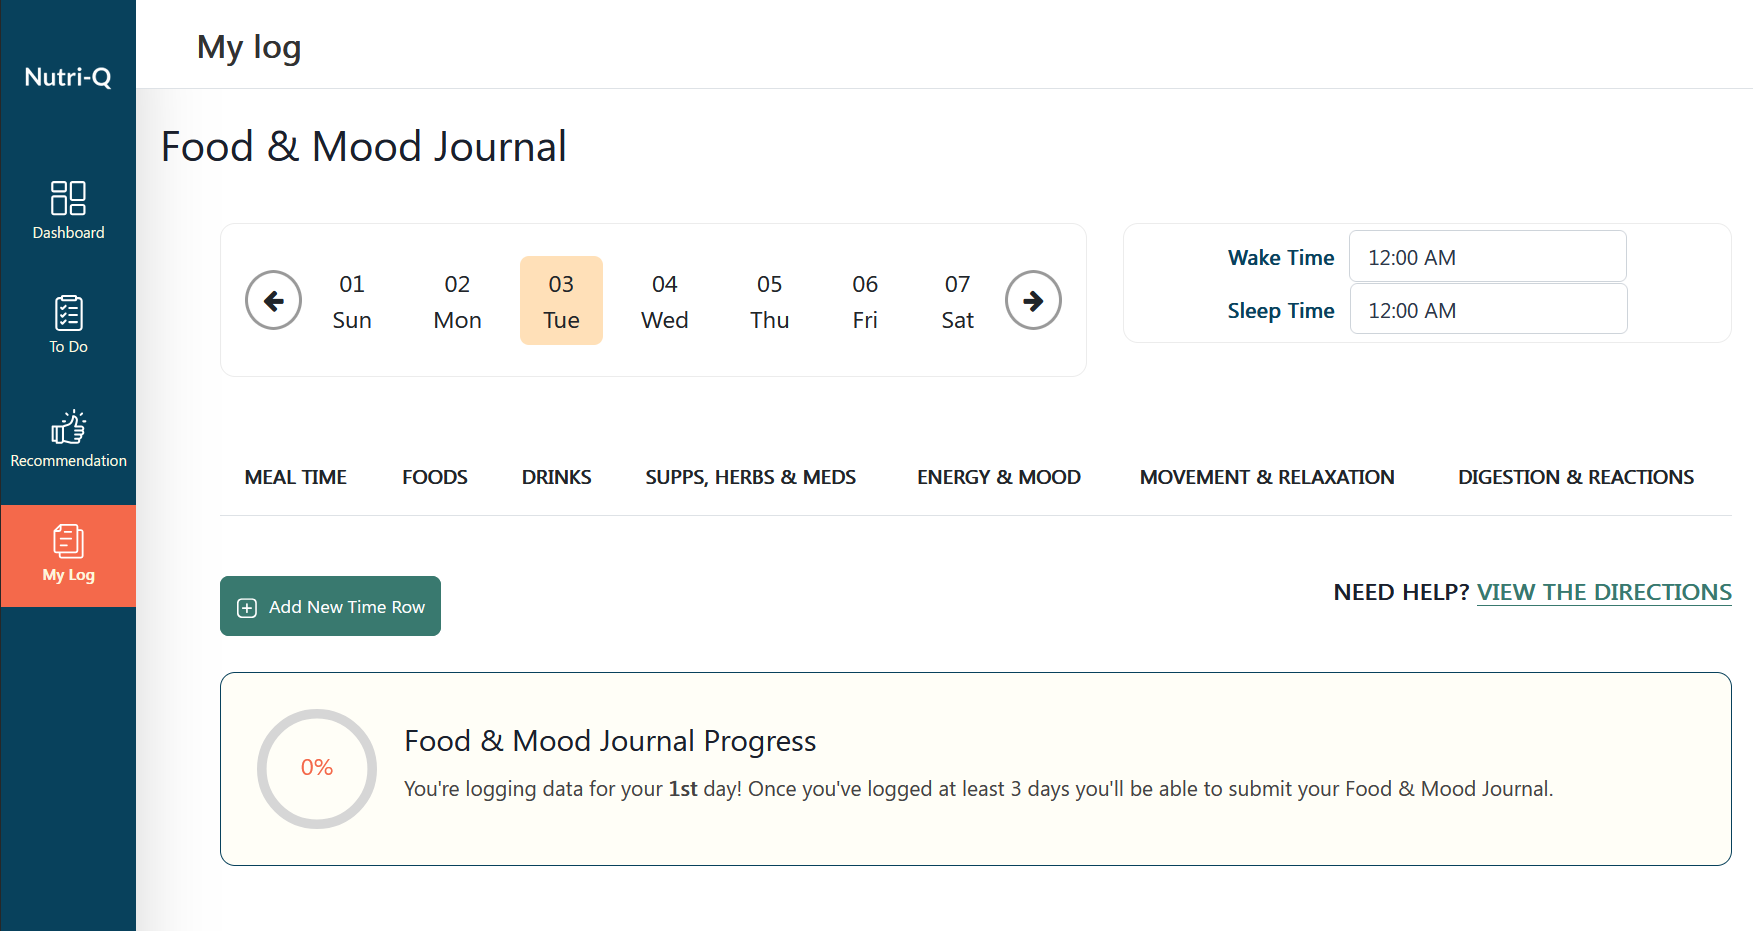
Task: Click the plus icon on Add New Time Row
Action: click(x=245, y=607)
